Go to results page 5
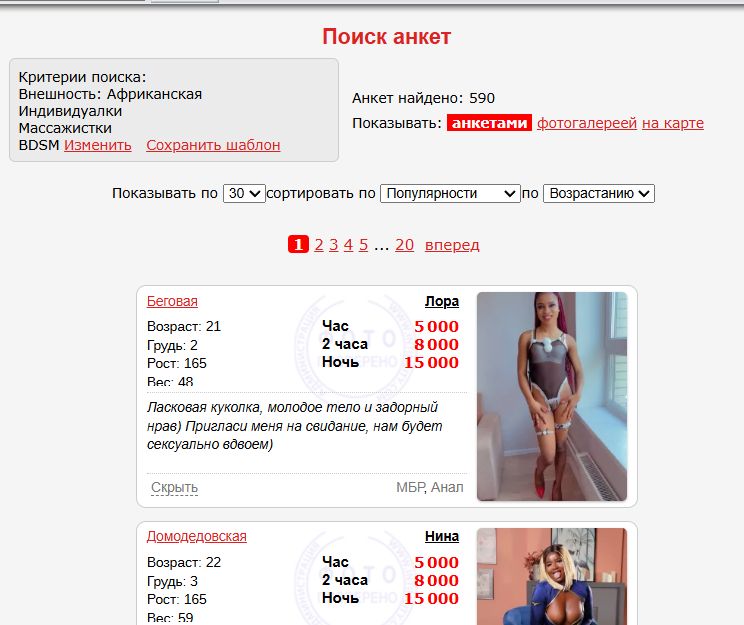Image resolution: width=744 pixels, height=625 pixels. [x=363, y=245]
